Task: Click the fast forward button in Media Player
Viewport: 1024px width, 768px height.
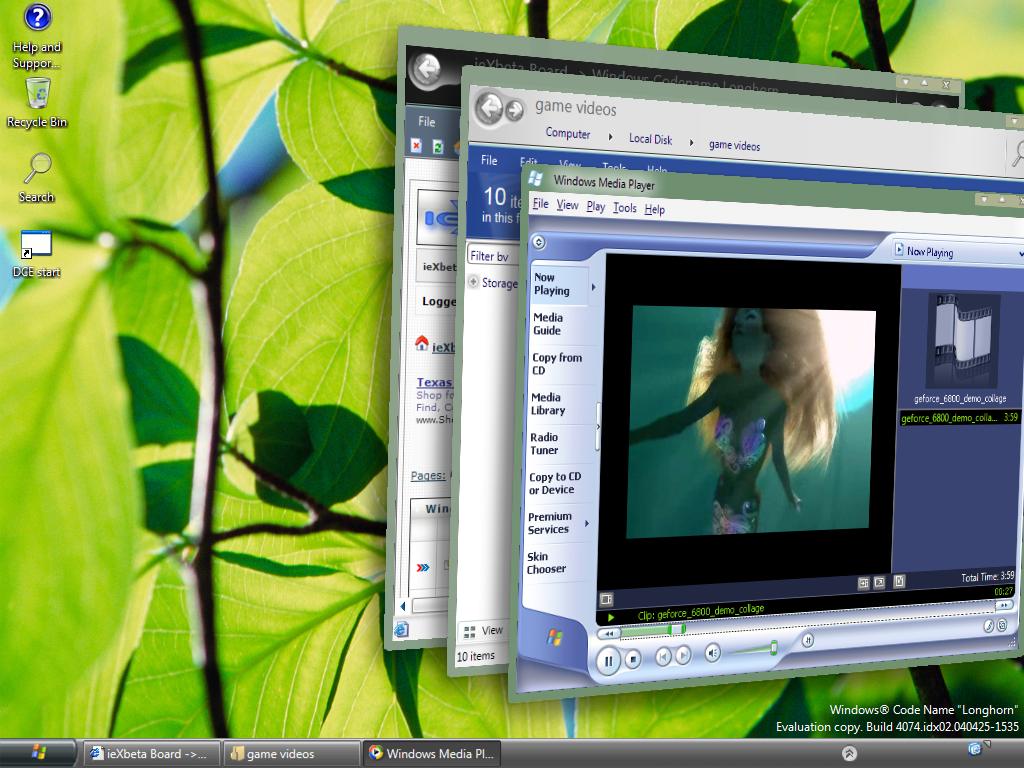Action: (1003, 605)
